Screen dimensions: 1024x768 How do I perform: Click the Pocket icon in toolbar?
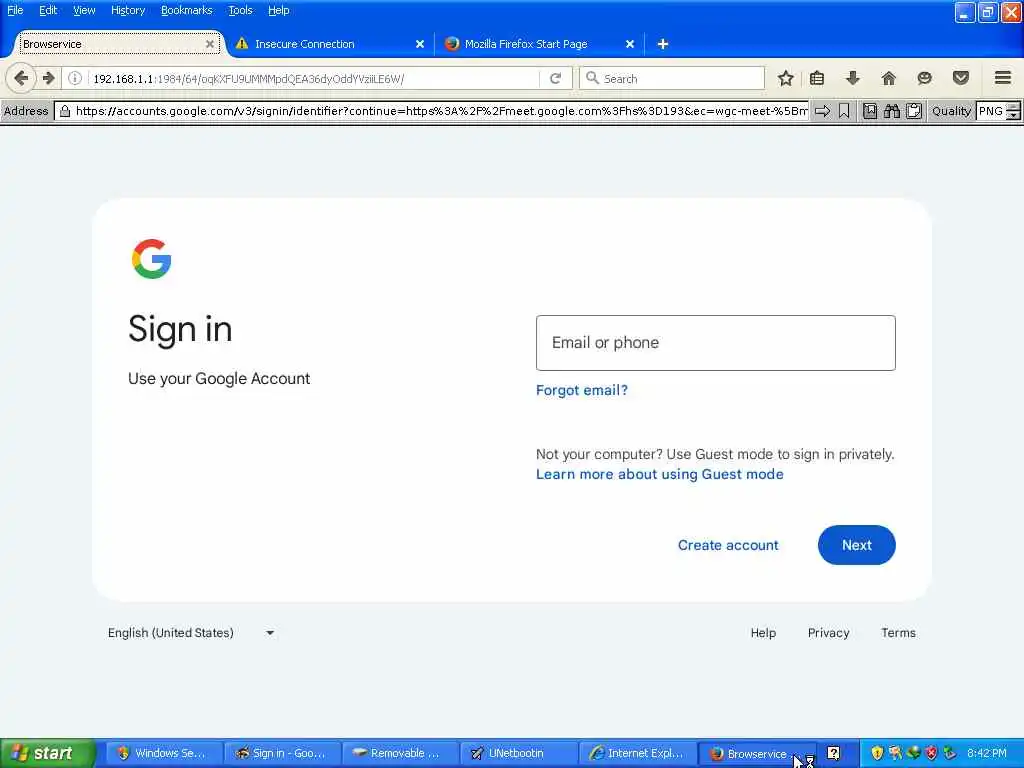(x=961, y=78)
